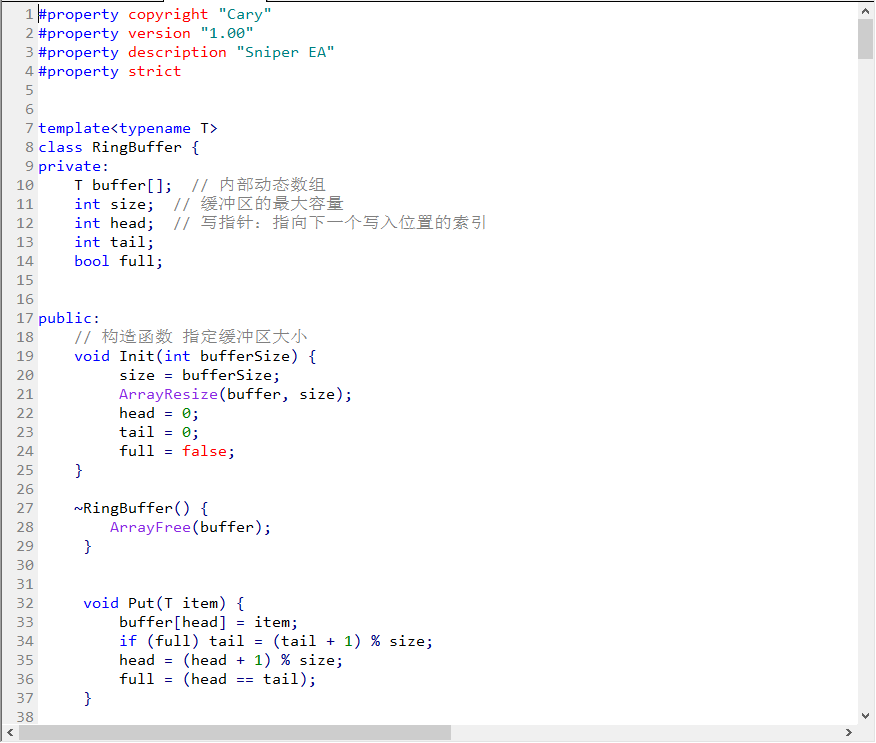Click the "if (full)" statement on line 34

click(x=159, y=641)
